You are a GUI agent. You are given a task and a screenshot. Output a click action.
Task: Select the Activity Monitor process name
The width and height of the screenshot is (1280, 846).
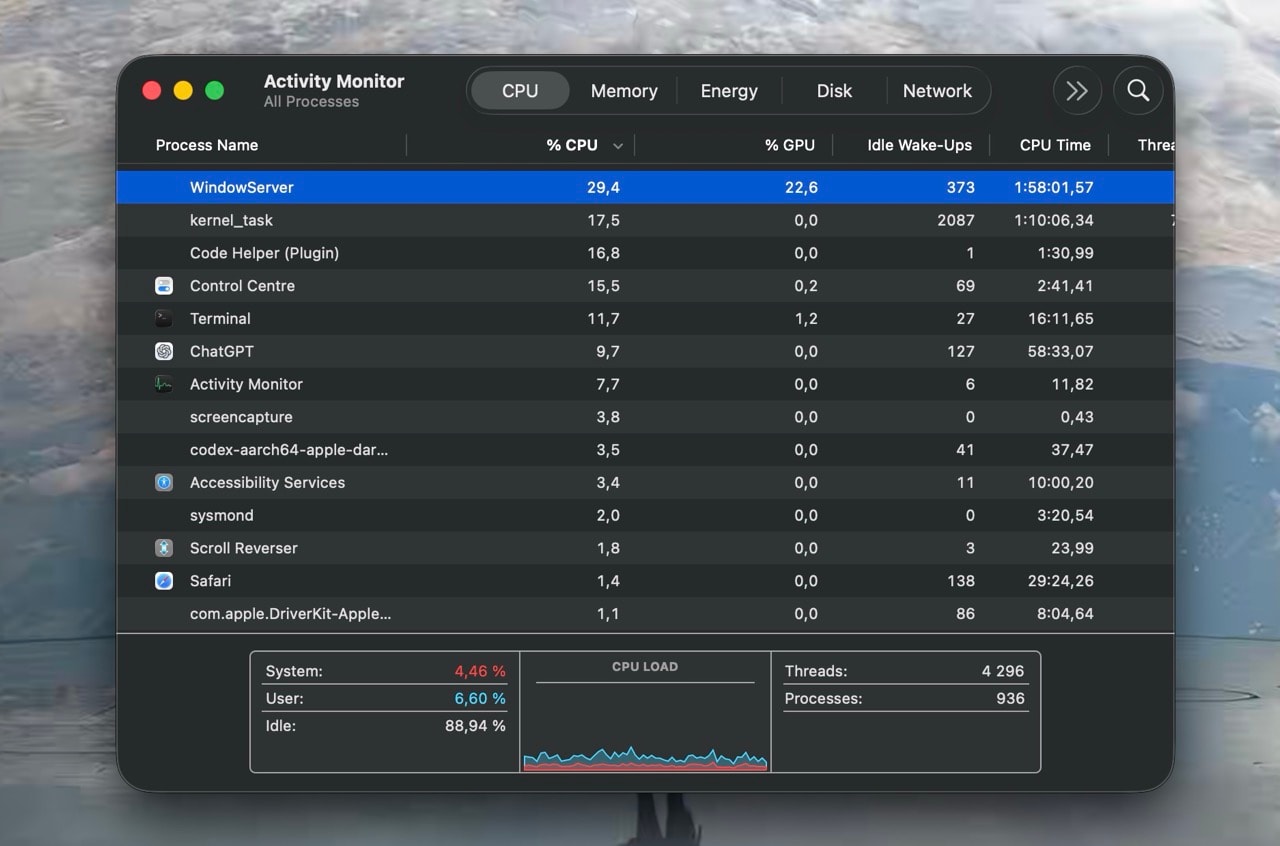tap(246, 384)
